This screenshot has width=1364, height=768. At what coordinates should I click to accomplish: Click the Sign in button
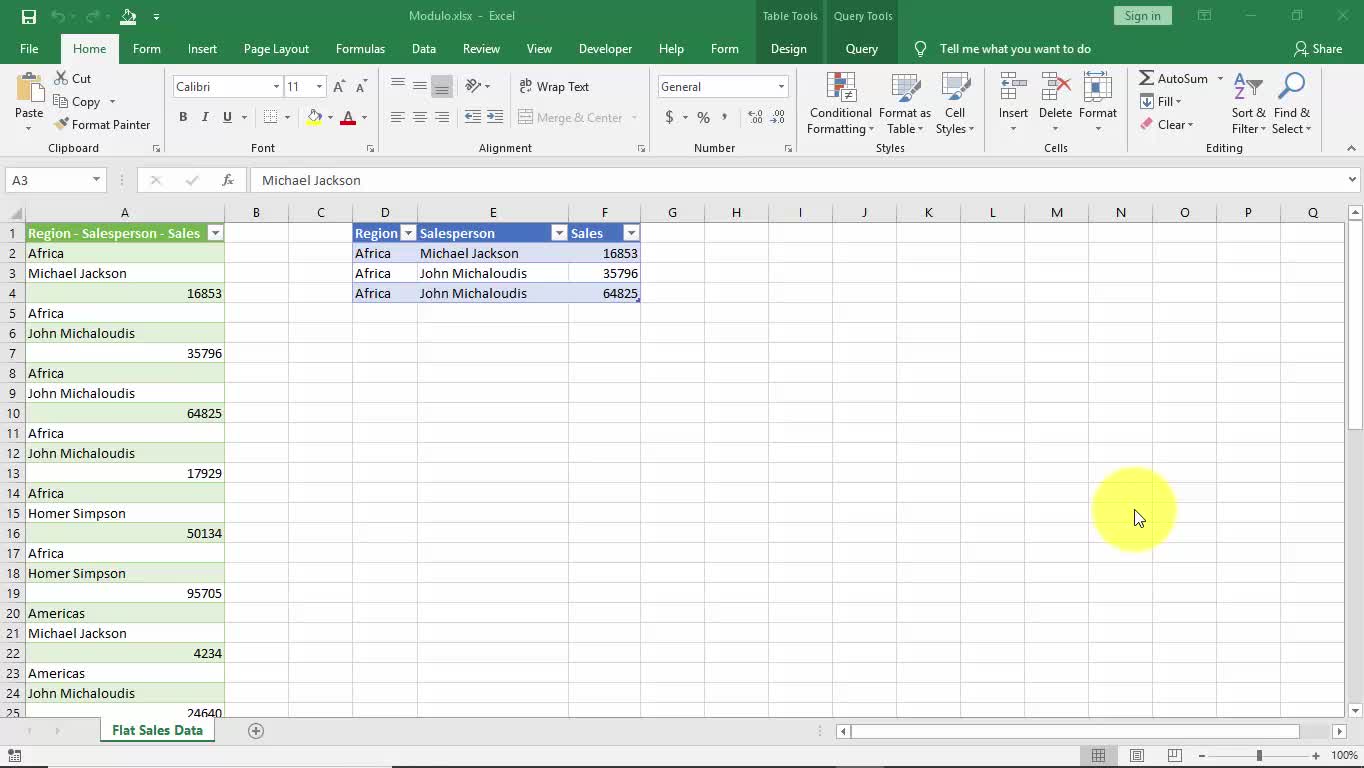coord(1142,16)
